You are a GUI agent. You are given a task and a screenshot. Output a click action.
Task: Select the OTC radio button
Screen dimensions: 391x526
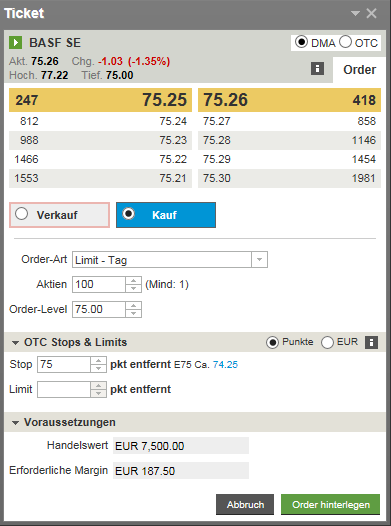pyautogui.click(x=345, y=42)
